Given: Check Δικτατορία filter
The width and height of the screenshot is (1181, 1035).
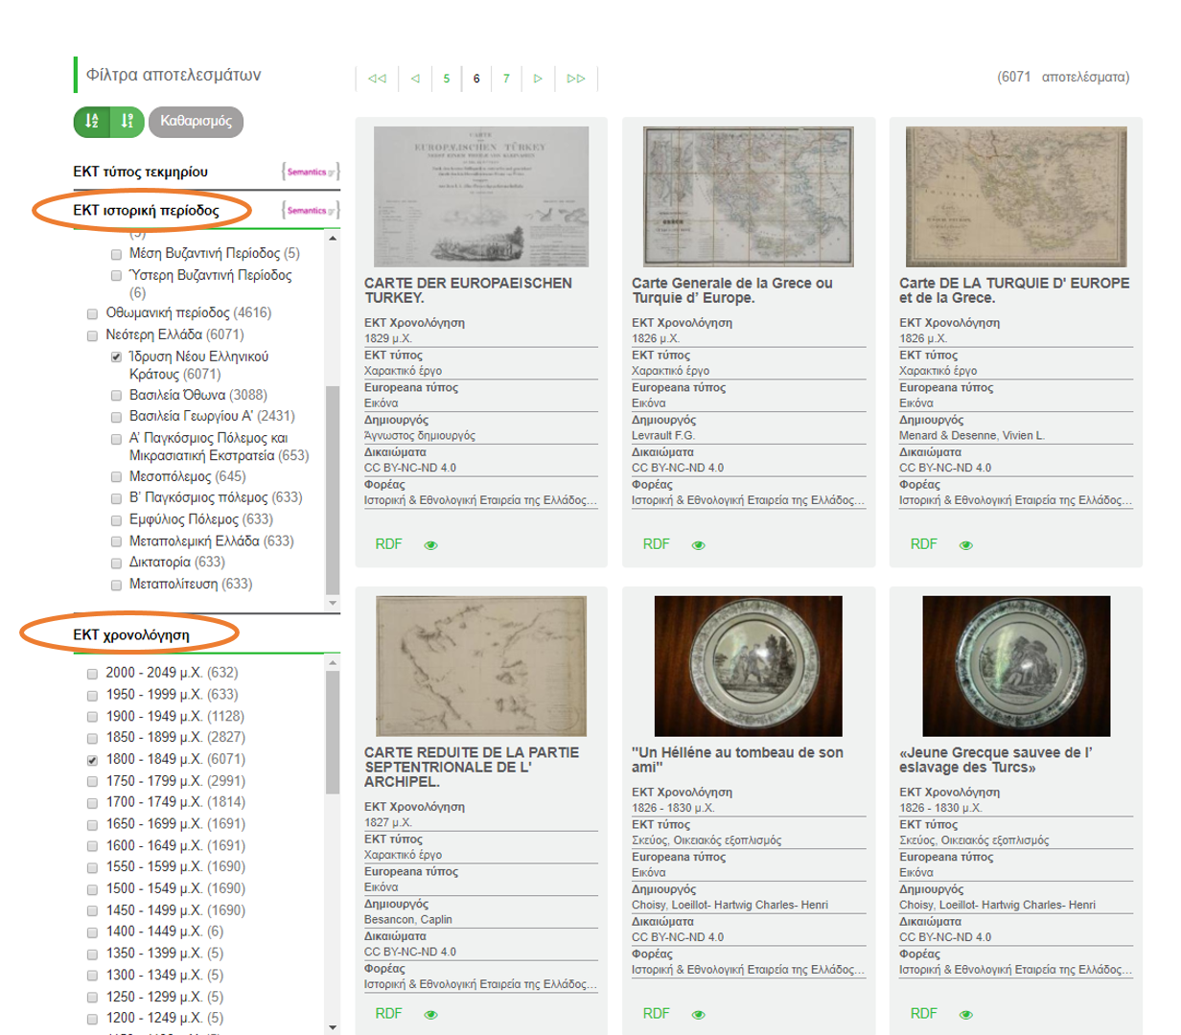Looking at the screenshot, I should point(116,563).
